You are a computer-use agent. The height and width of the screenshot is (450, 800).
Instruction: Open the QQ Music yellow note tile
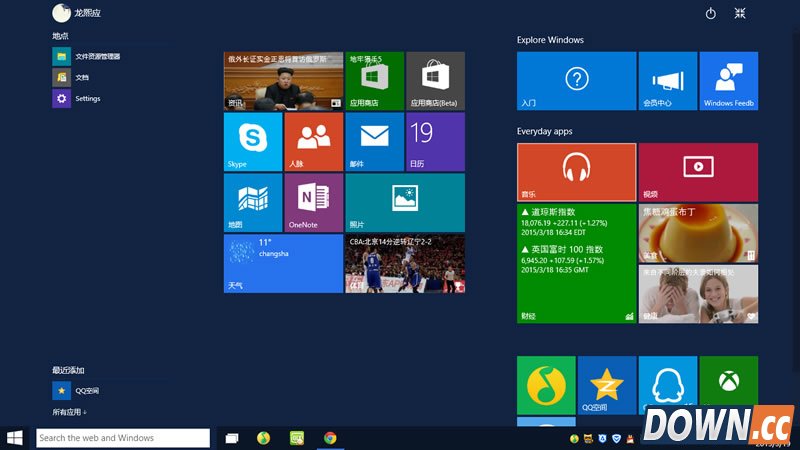pos(546,385)
